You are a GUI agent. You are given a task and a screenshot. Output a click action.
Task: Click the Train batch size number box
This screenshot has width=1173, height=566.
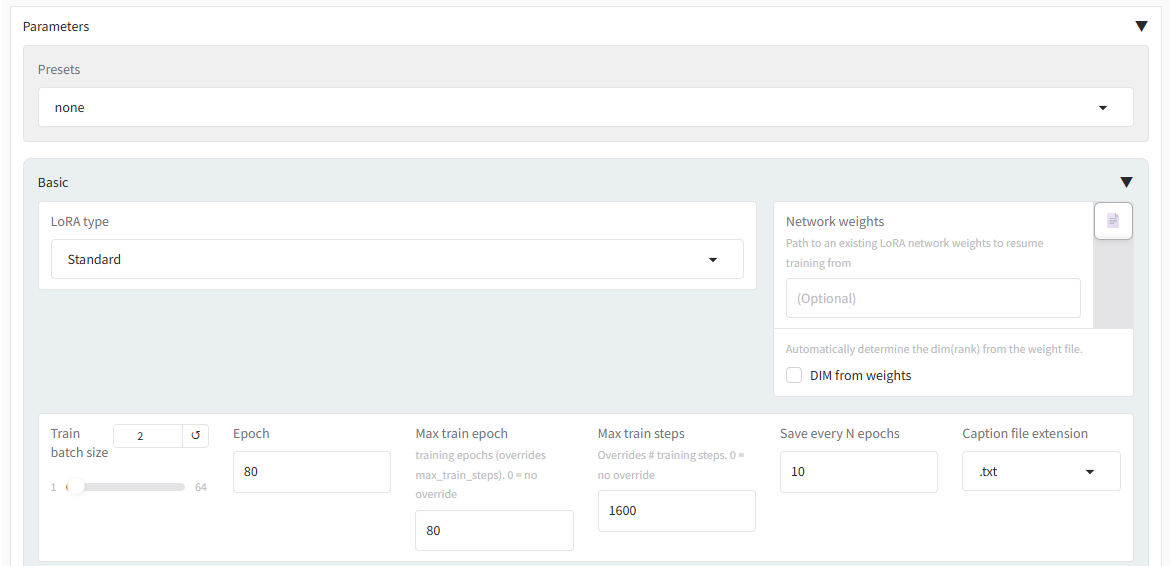pyautogui.click(x=148, y=436)
